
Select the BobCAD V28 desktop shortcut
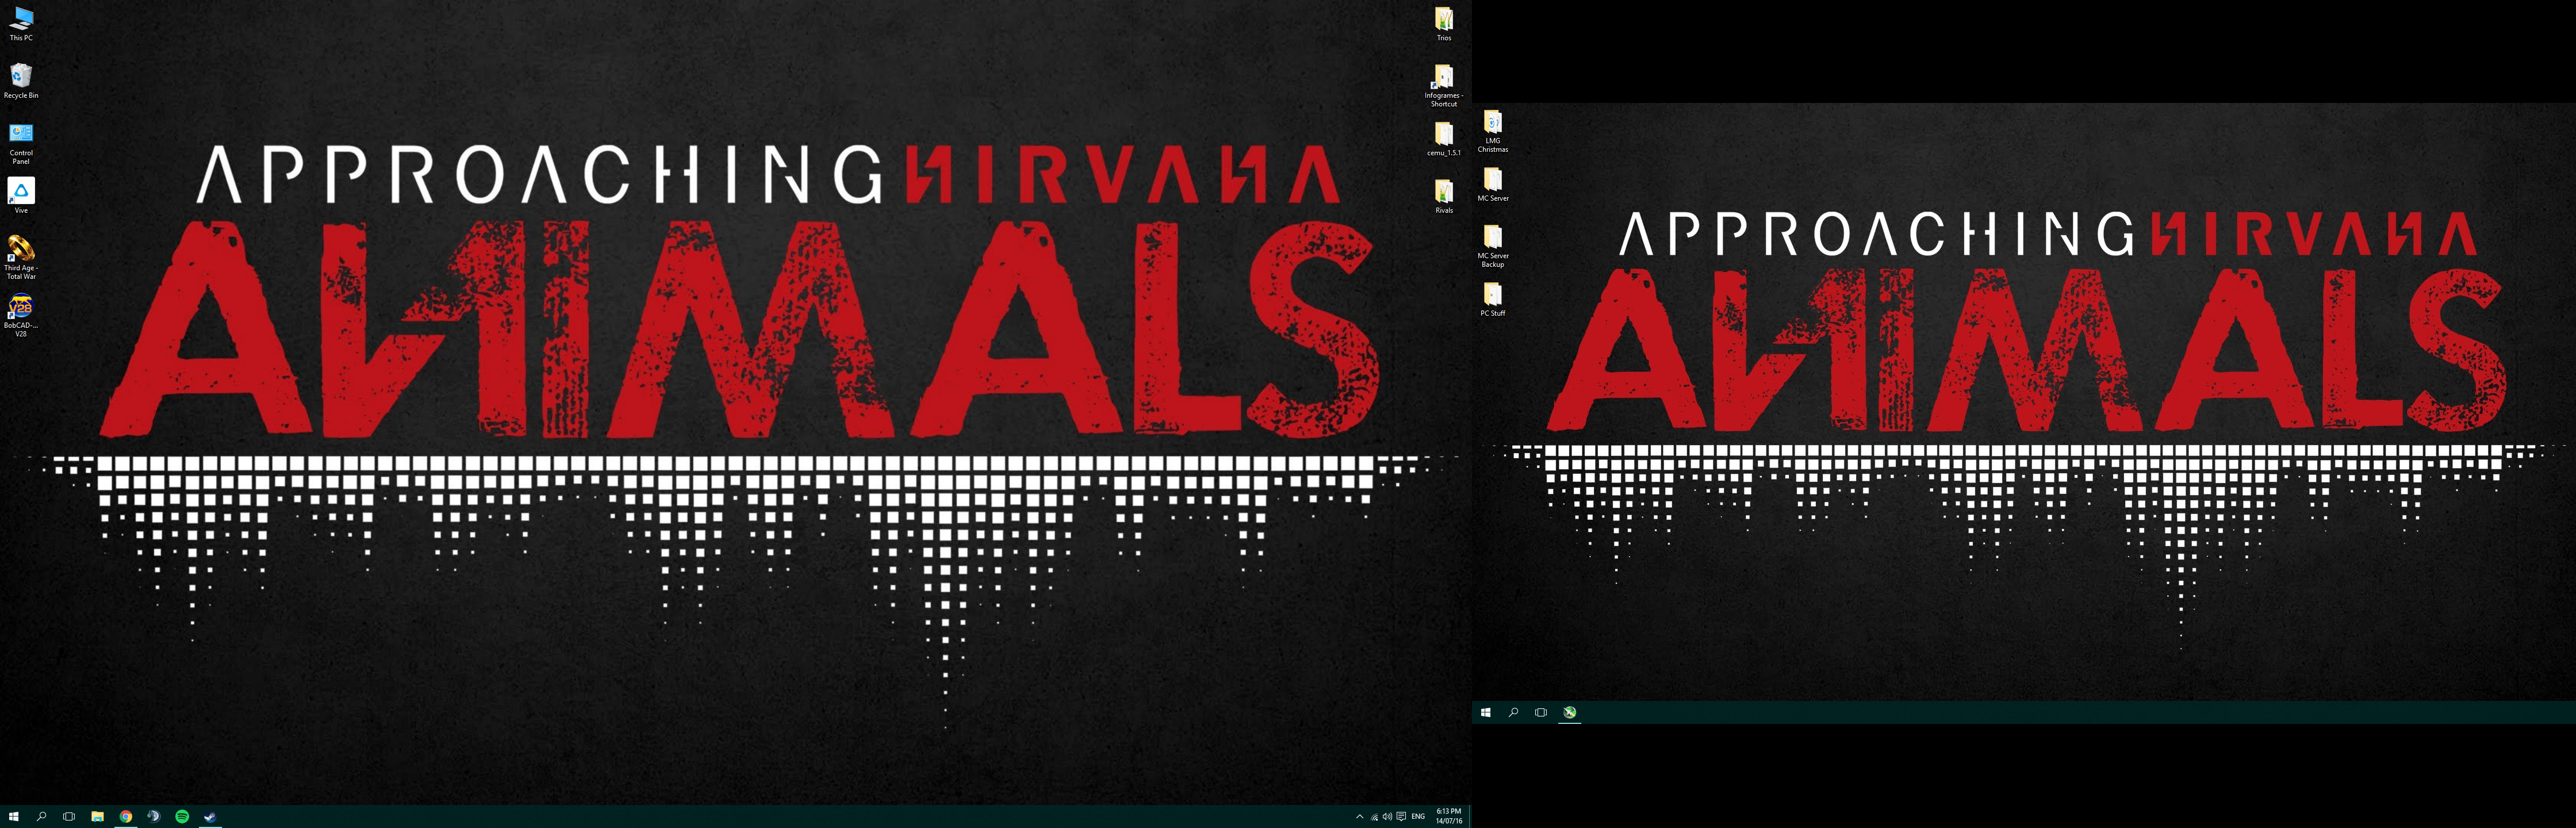tap(21, 315)
